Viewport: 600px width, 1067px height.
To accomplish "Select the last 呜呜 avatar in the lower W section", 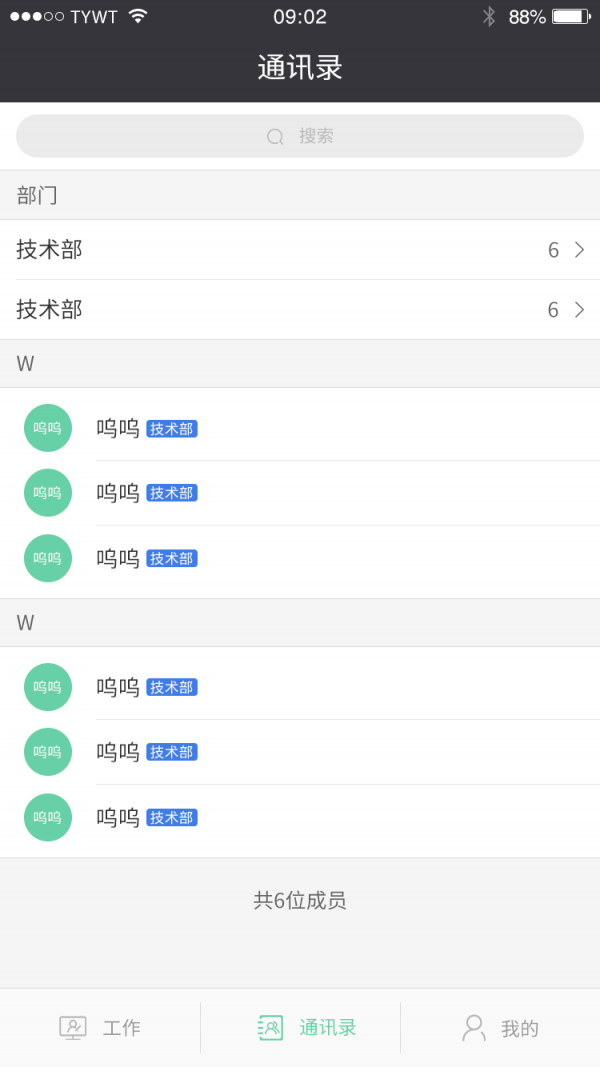I will (x=48, y=817).
